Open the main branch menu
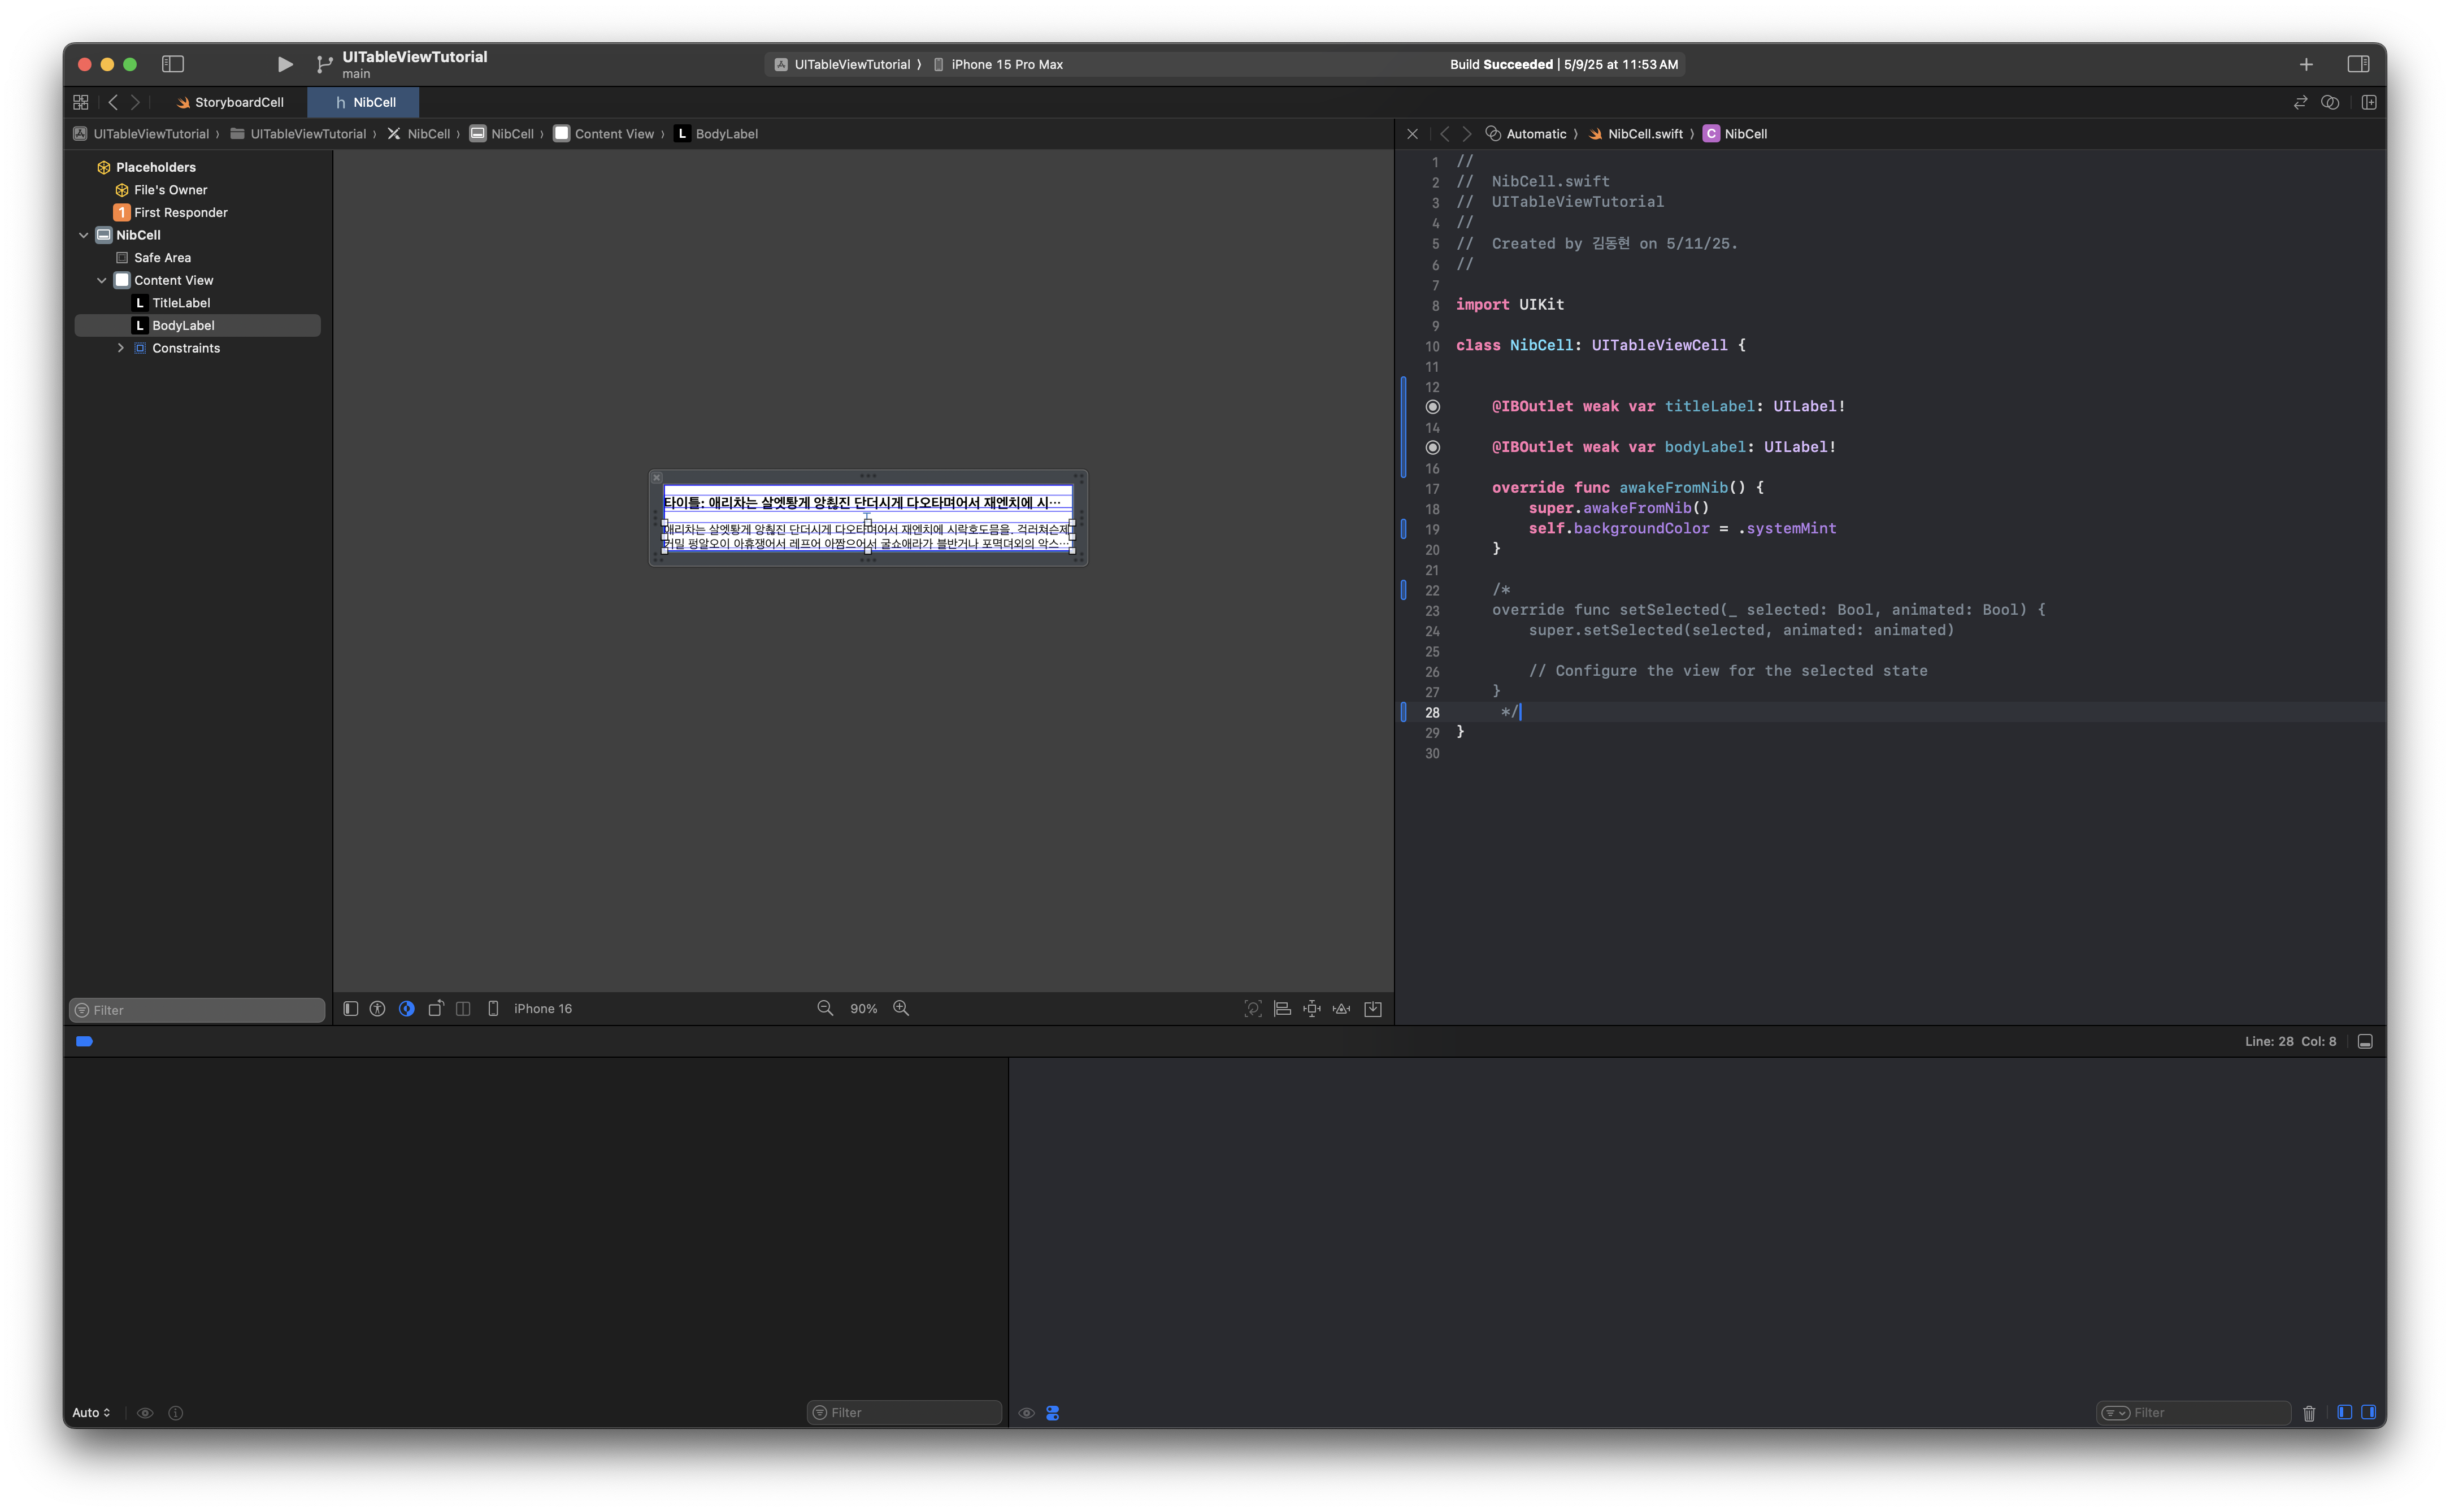Screen dimensions: 2450x1512 [x=356, y=74]
